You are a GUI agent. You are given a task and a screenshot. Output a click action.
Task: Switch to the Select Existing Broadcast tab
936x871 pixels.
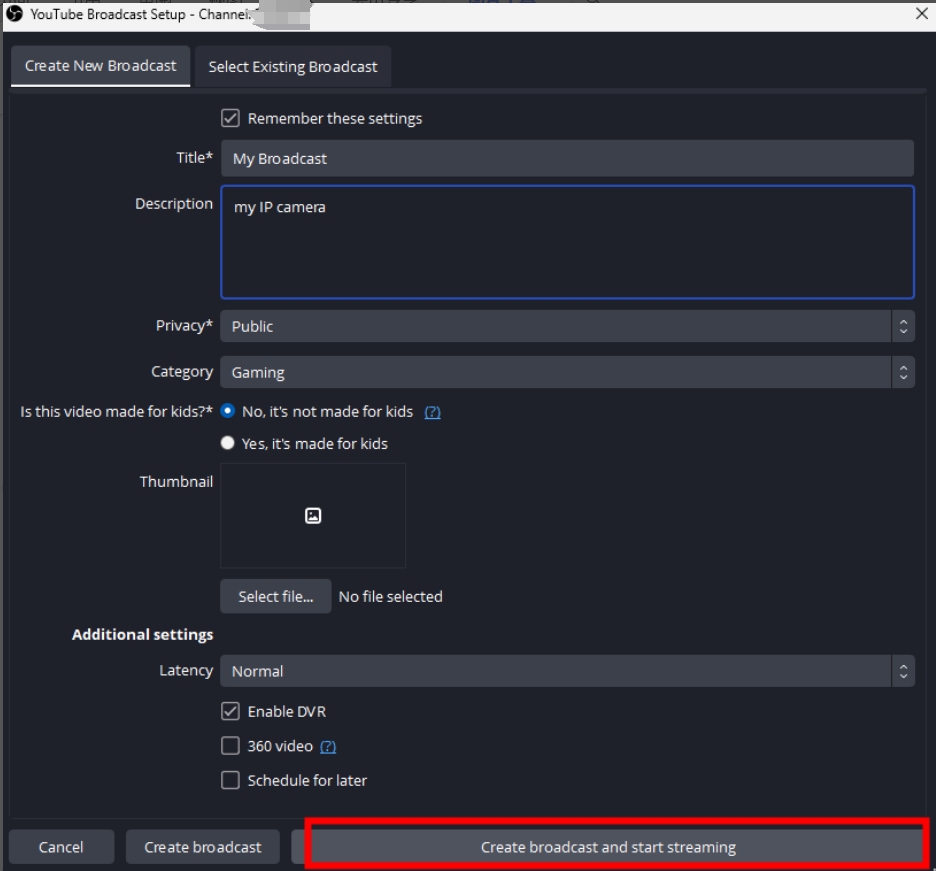(x=293, y=67)
